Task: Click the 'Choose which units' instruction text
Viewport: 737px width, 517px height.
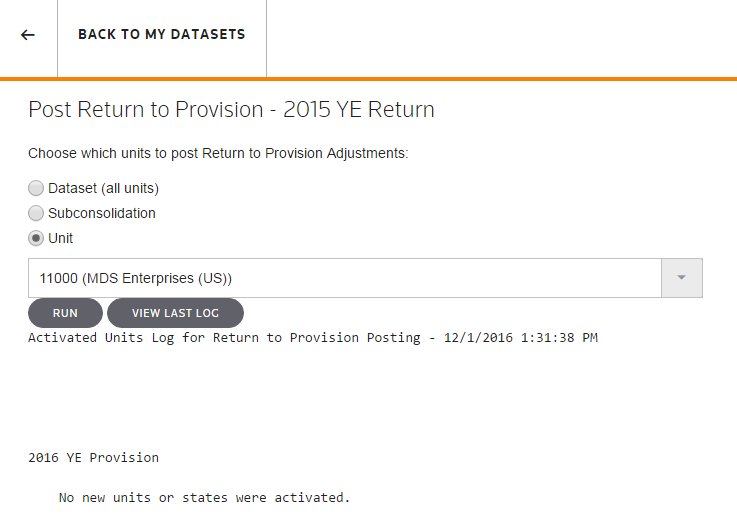Action: click(218, 154)
